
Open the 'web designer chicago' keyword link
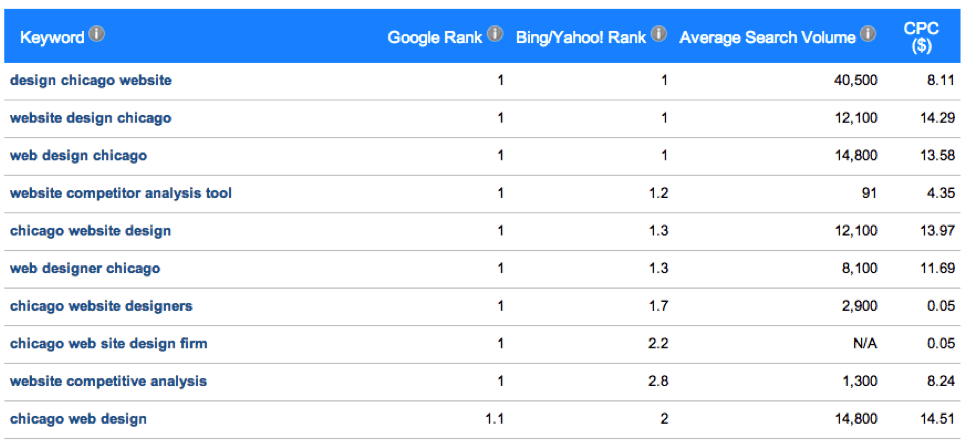click(85, 269)
